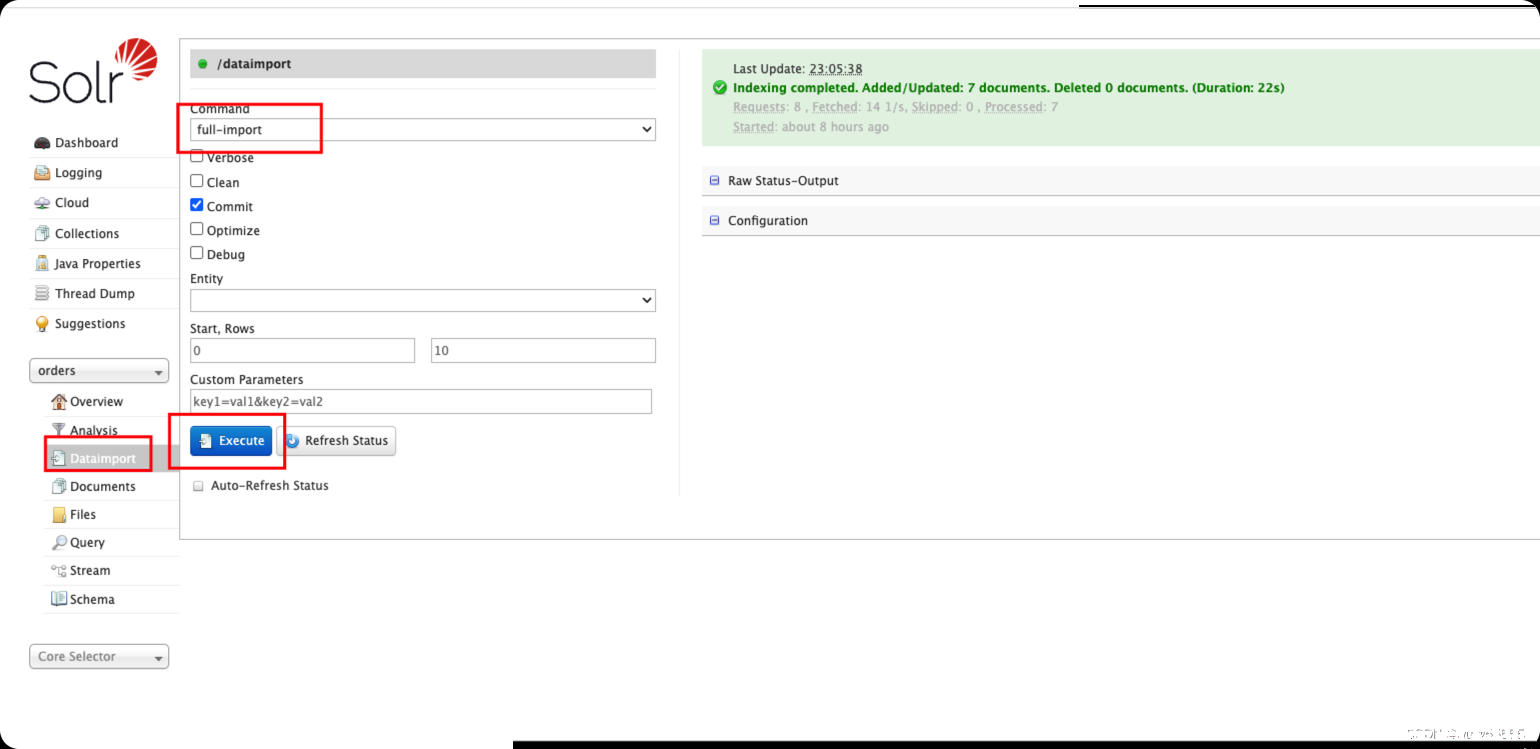Open the Core Selector dropdown
The width and height of the screenshot is (1540, 749).
coord(99,657)
